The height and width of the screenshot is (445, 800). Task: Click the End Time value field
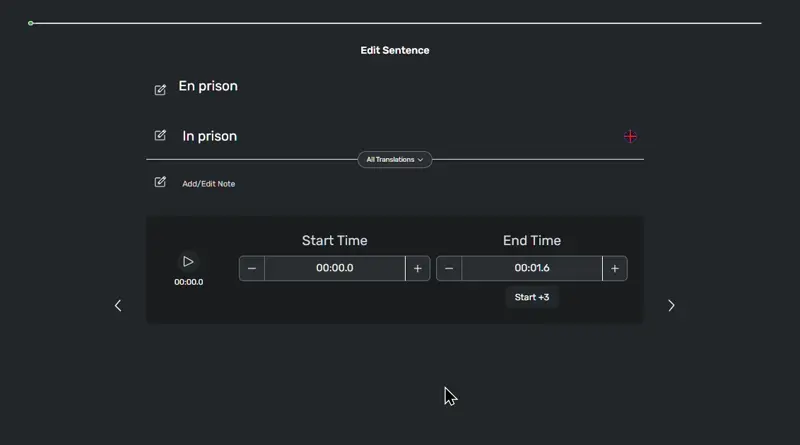(532, 268)
